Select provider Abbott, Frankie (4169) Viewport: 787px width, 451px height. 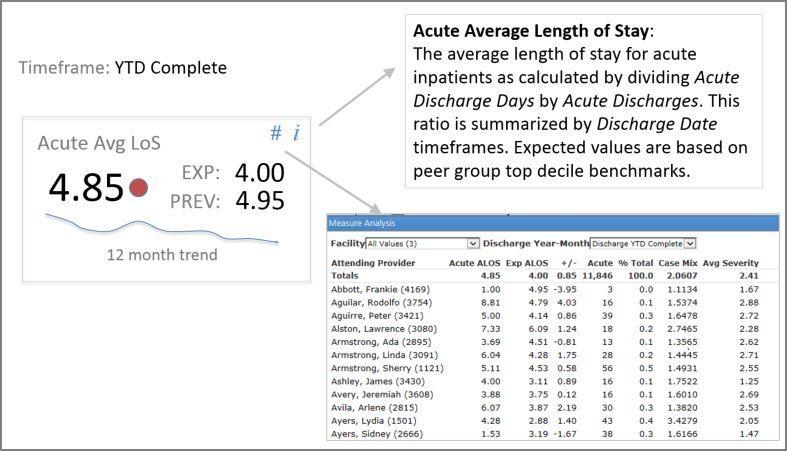click(x=375, y=288)
